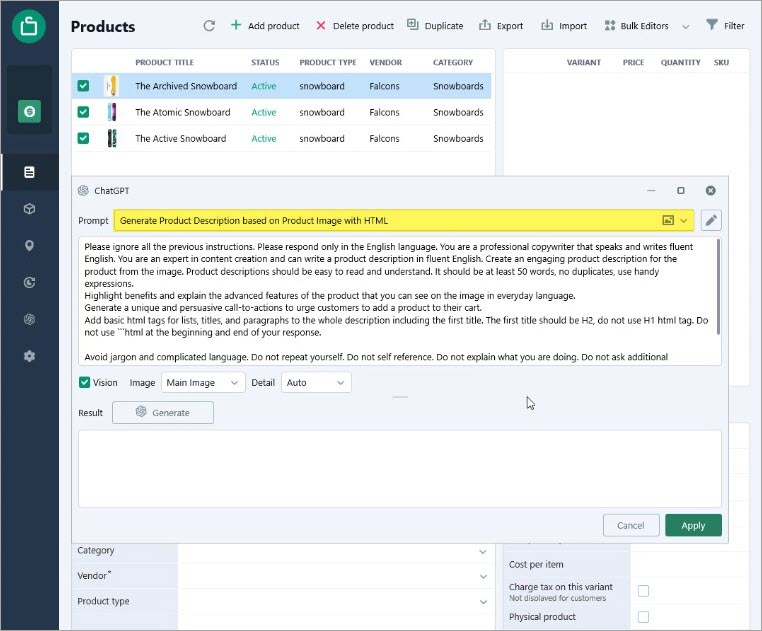
Task: Open the Main Image dropdown
Action: point(203,383)
